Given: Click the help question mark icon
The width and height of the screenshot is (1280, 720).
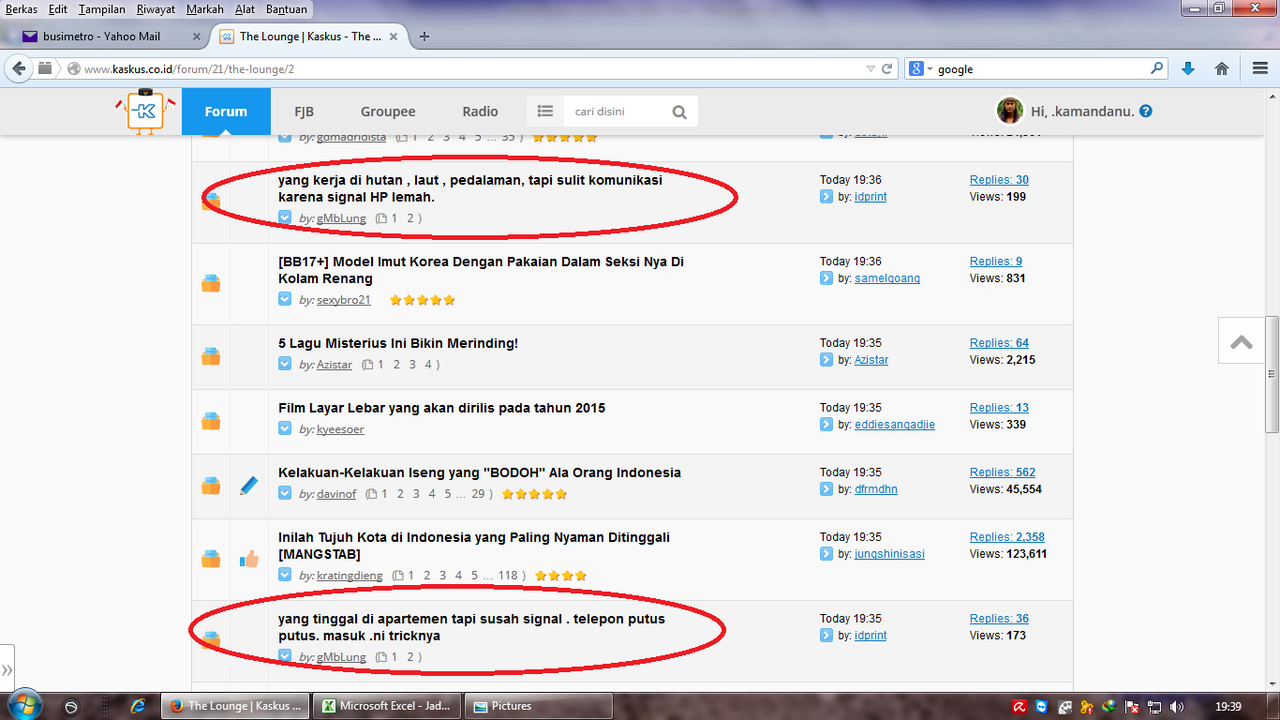Looking at the screenshot, I should coord(1146,112).
